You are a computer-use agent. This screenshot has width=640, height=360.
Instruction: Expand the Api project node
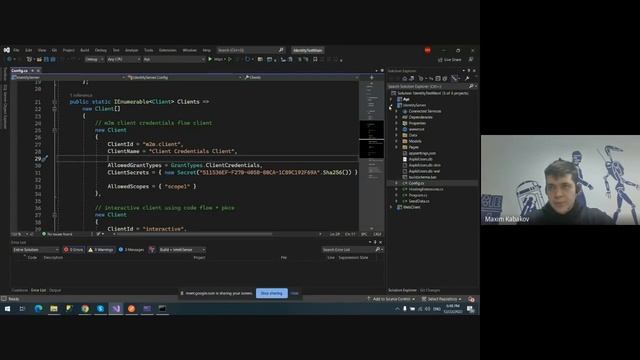pyautogui.click(x=391, y=99)
